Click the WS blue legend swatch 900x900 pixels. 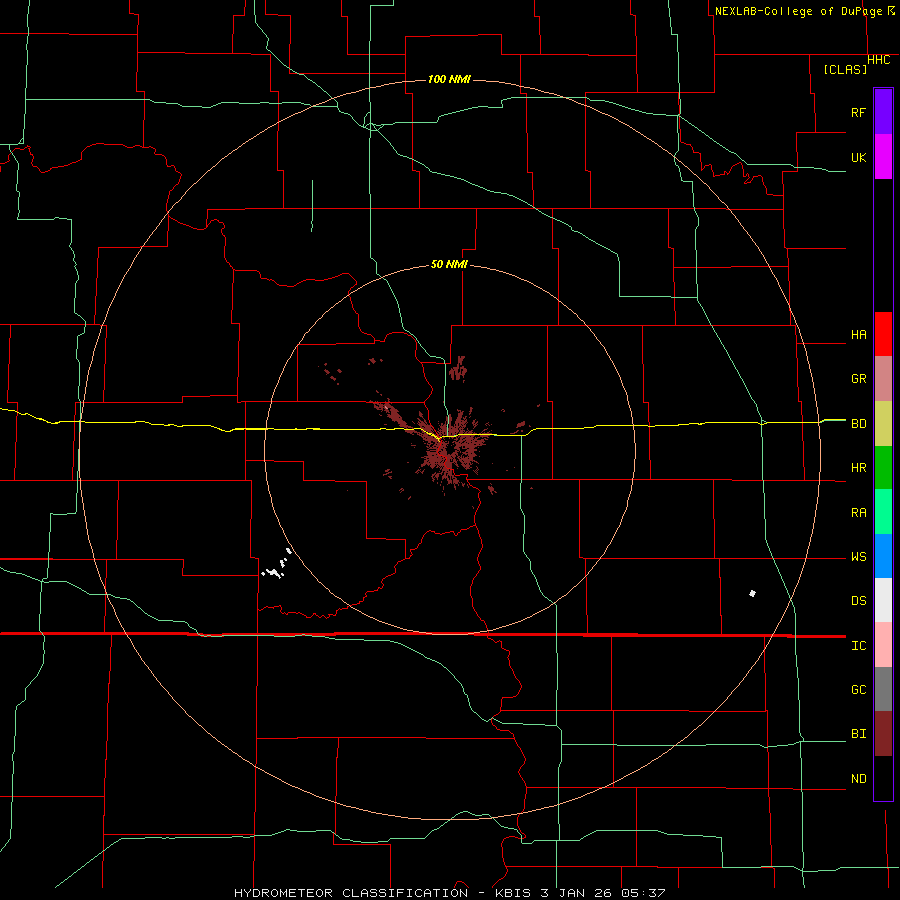(883, 556)
